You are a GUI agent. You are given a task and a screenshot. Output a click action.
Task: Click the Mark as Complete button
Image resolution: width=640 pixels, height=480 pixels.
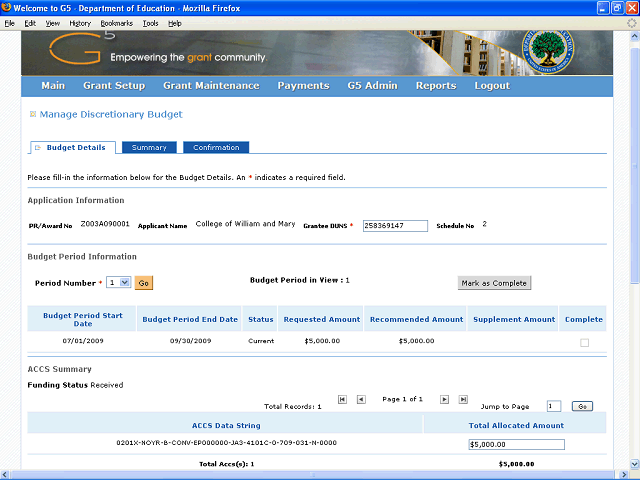point(494,283)
